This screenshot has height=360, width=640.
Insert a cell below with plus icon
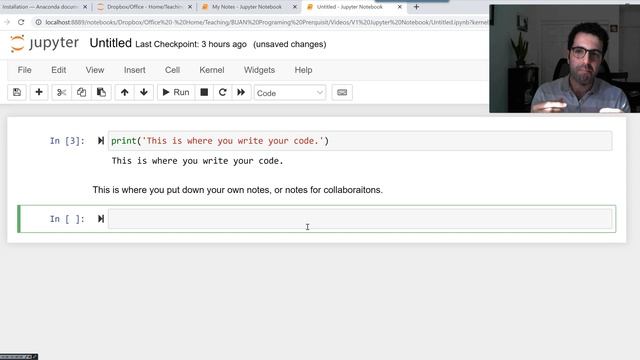click(39, 92)
